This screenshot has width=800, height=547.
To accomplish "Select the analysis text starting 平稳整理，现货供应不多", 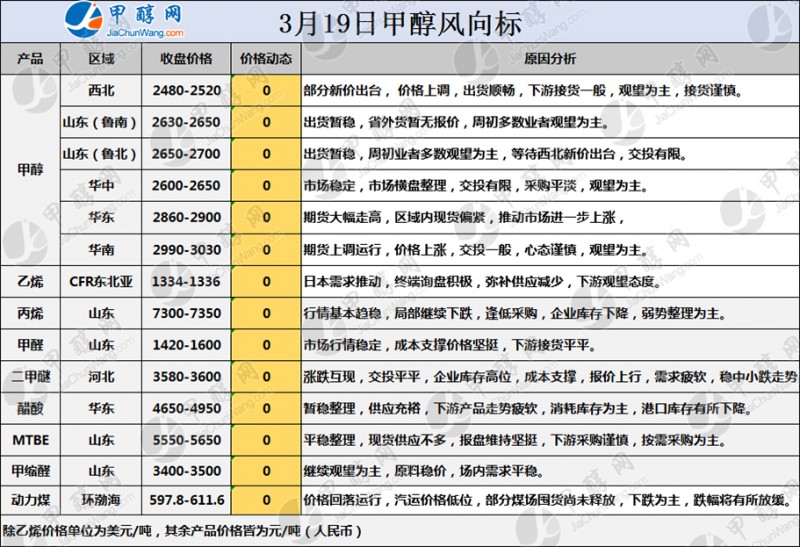I will tap(515, 440).
